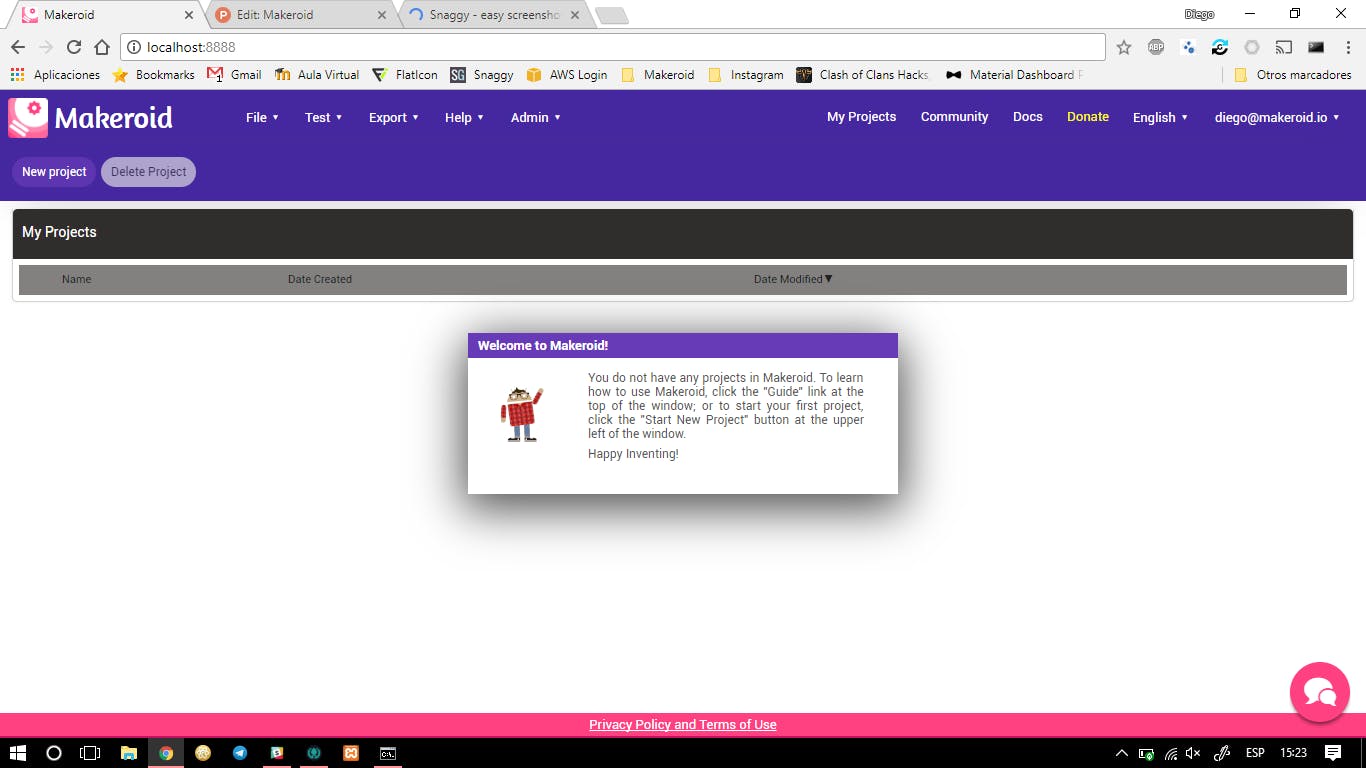The height and width of the screenshot is (768, 1366).
Task: Open Windows Ink Workspace pen icon
Action: coord(1221,753)
